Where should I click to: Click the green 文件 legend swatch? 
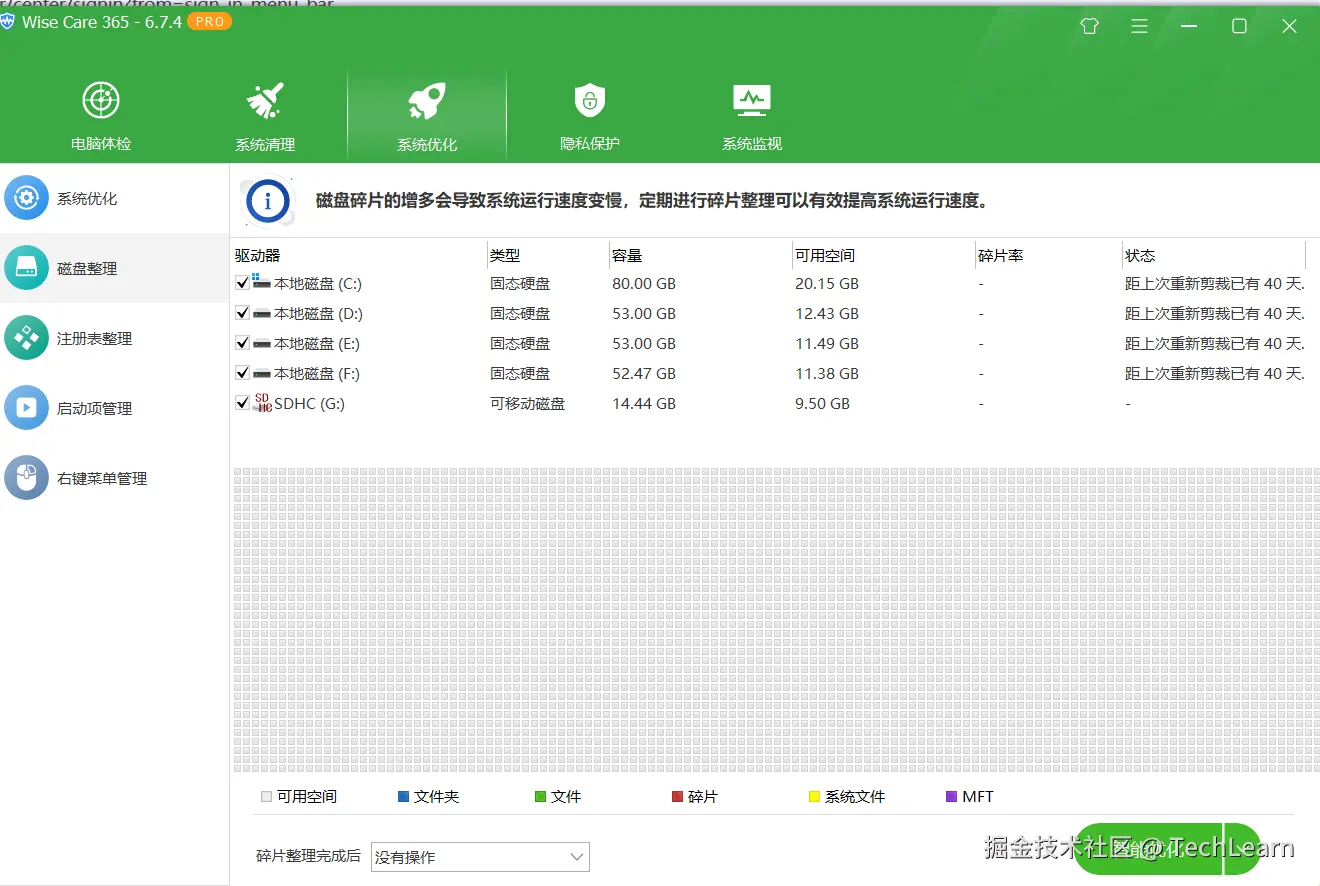pyautogui.click(x=540, y=797)
